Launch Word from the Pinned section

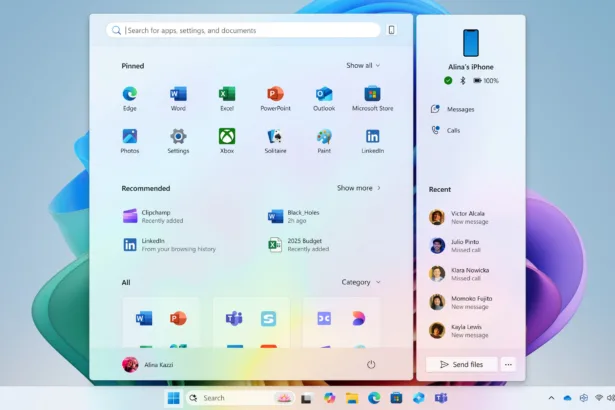(x=178, y=98)
